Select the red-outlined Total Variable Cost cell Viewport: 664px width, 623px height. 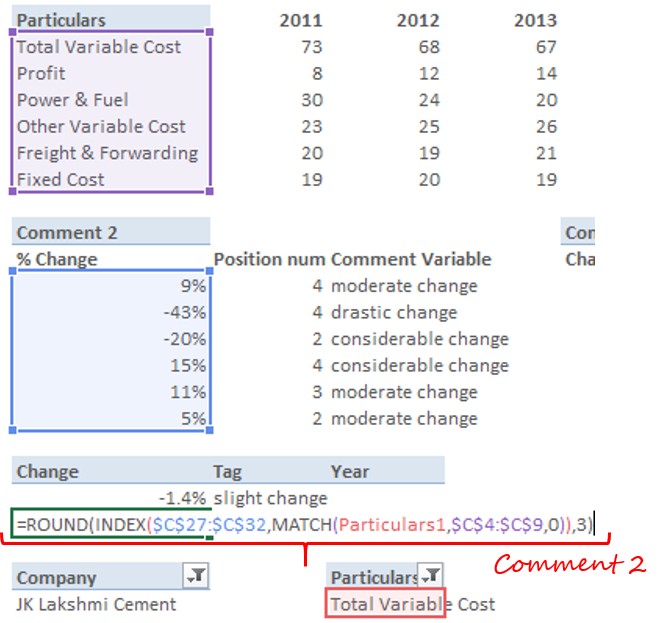[387, 604]
